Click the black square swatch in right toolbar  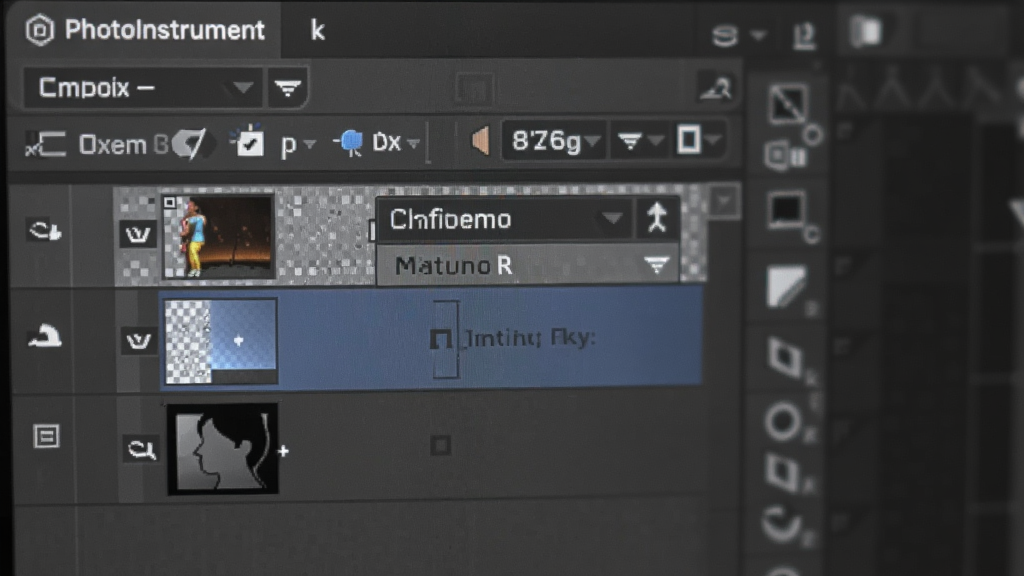click(786, 212)
